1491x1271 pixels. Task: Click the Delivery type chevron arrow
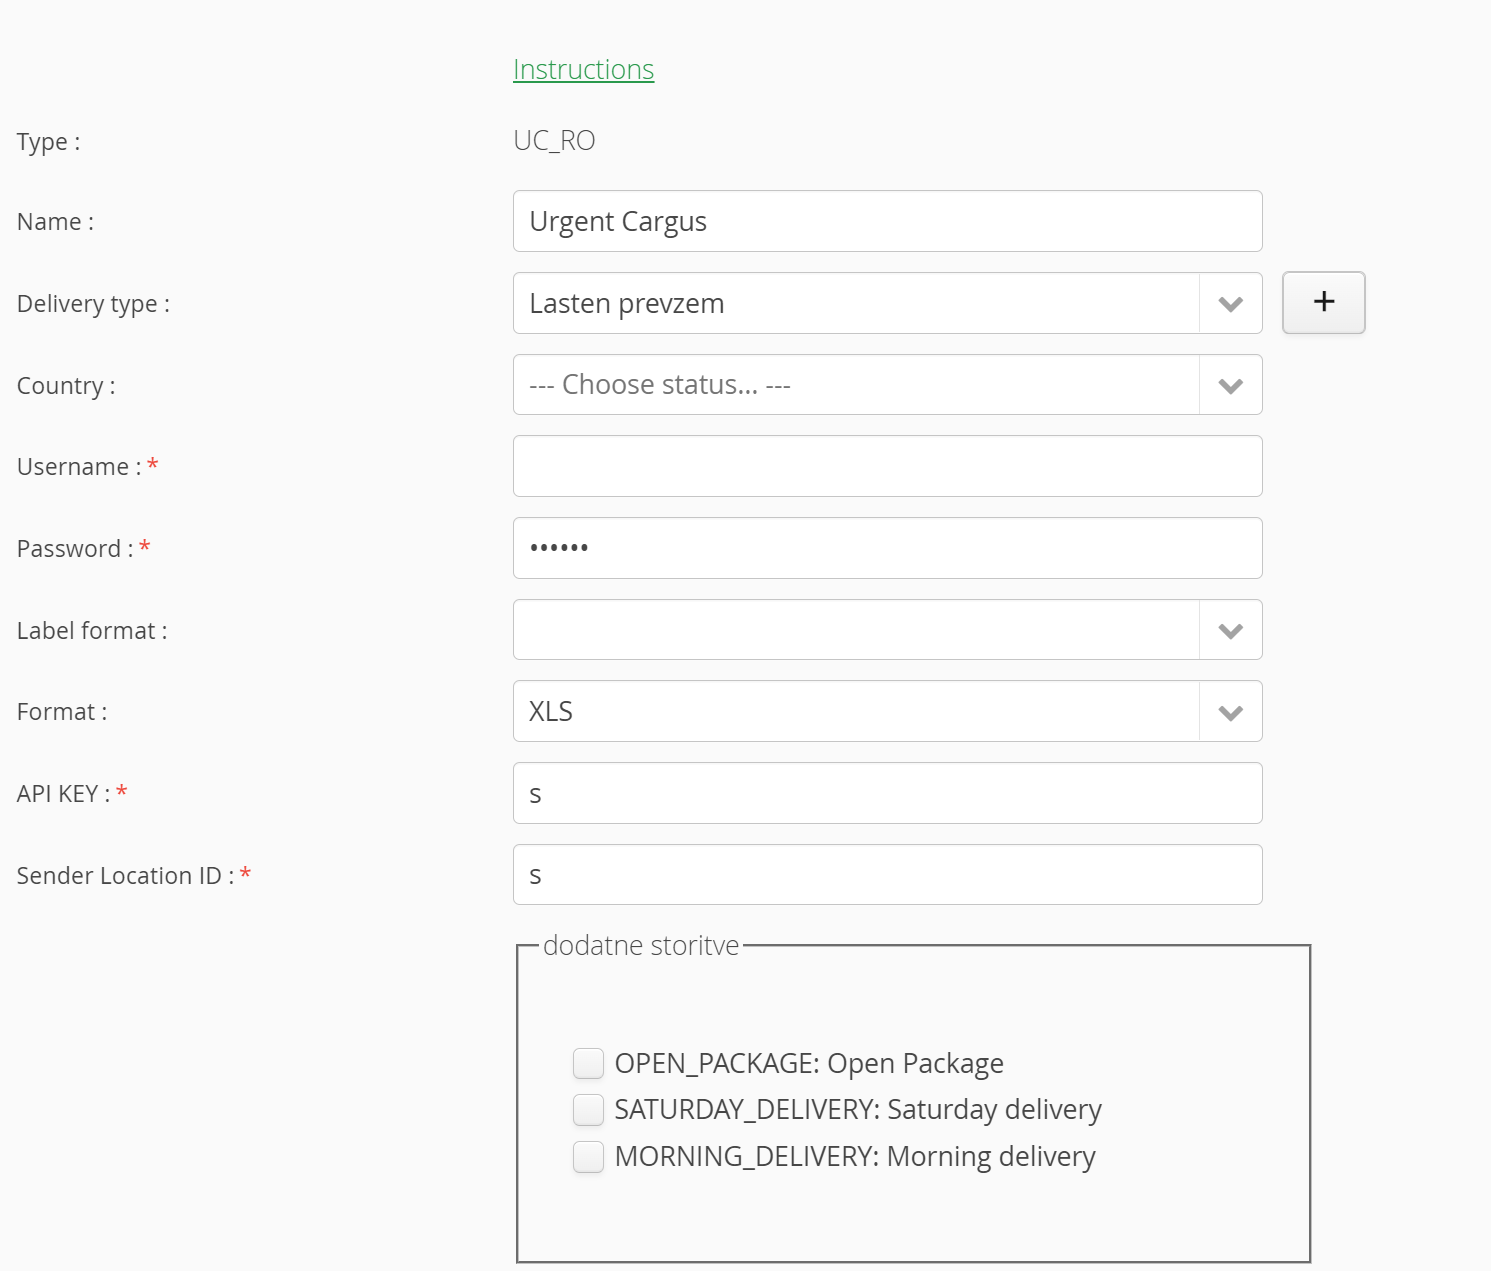click(1231, 304)
